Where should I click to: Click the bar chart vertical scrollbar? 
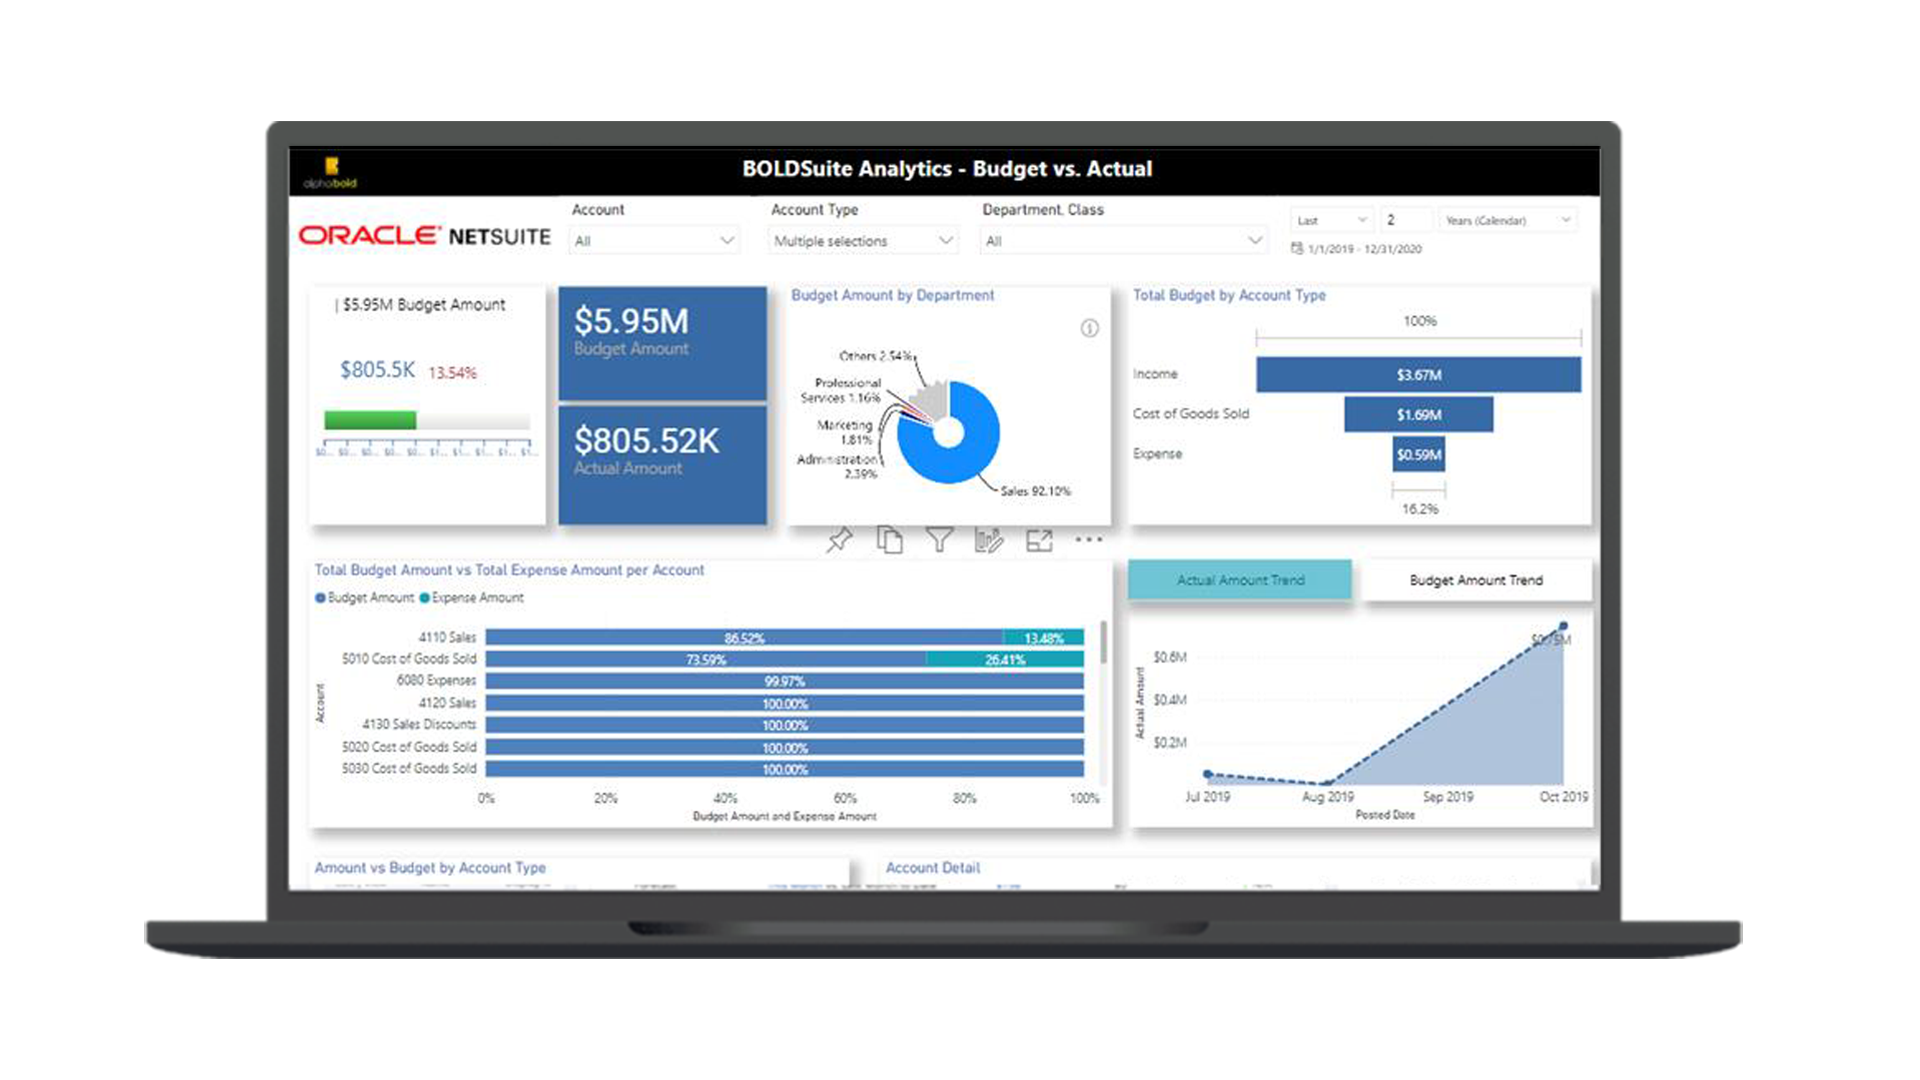click(x=1103, y=642)
